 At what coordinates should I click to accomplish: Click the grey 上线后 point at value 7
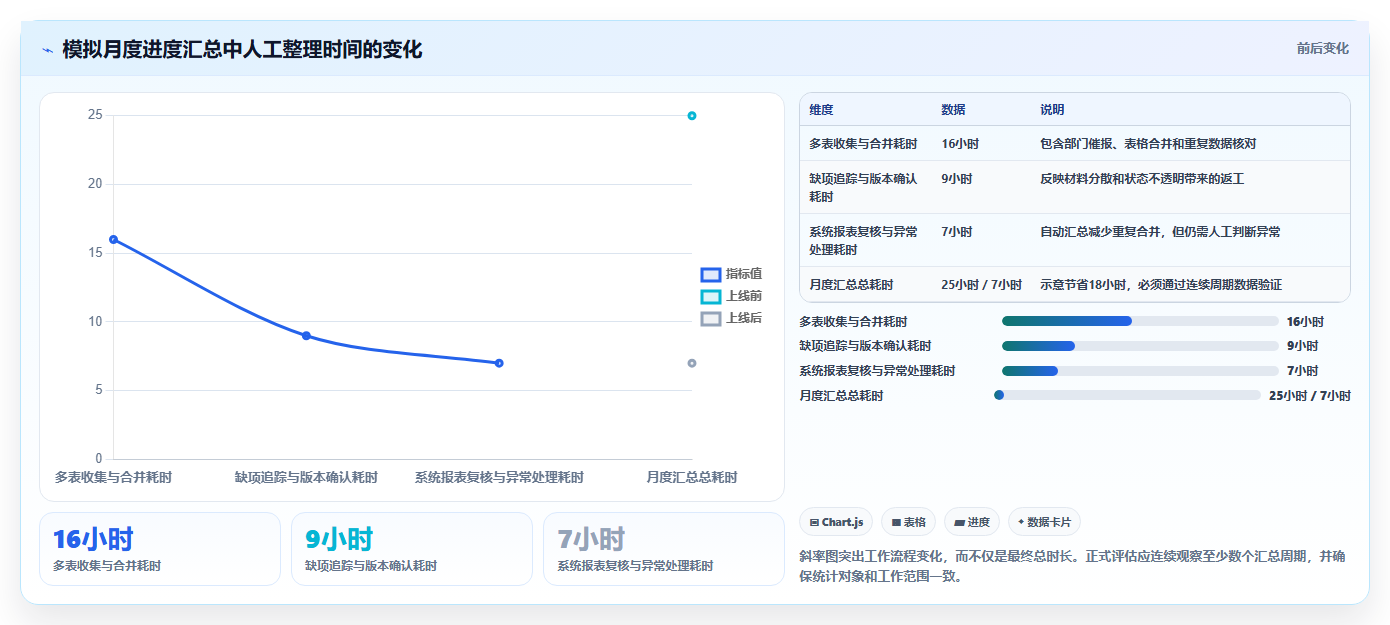click(692, 363)
